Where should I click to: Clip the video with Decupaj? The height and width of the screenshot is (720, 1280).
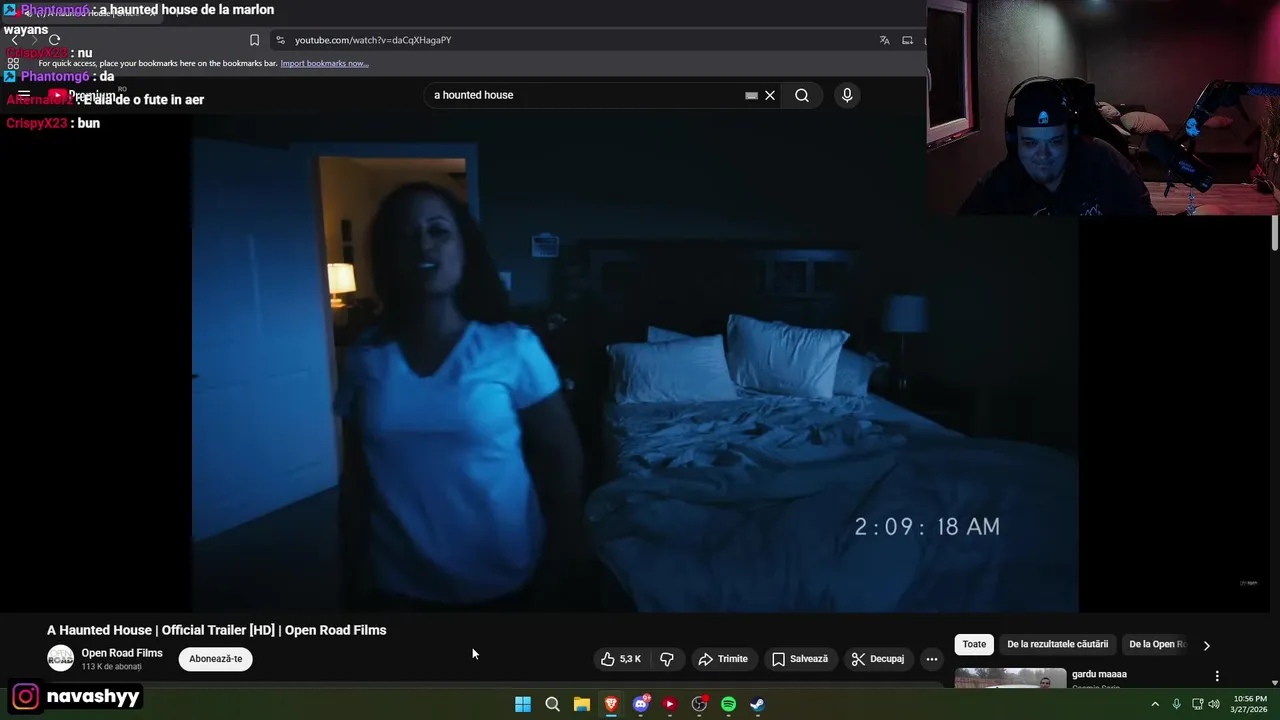click(878, 659)
